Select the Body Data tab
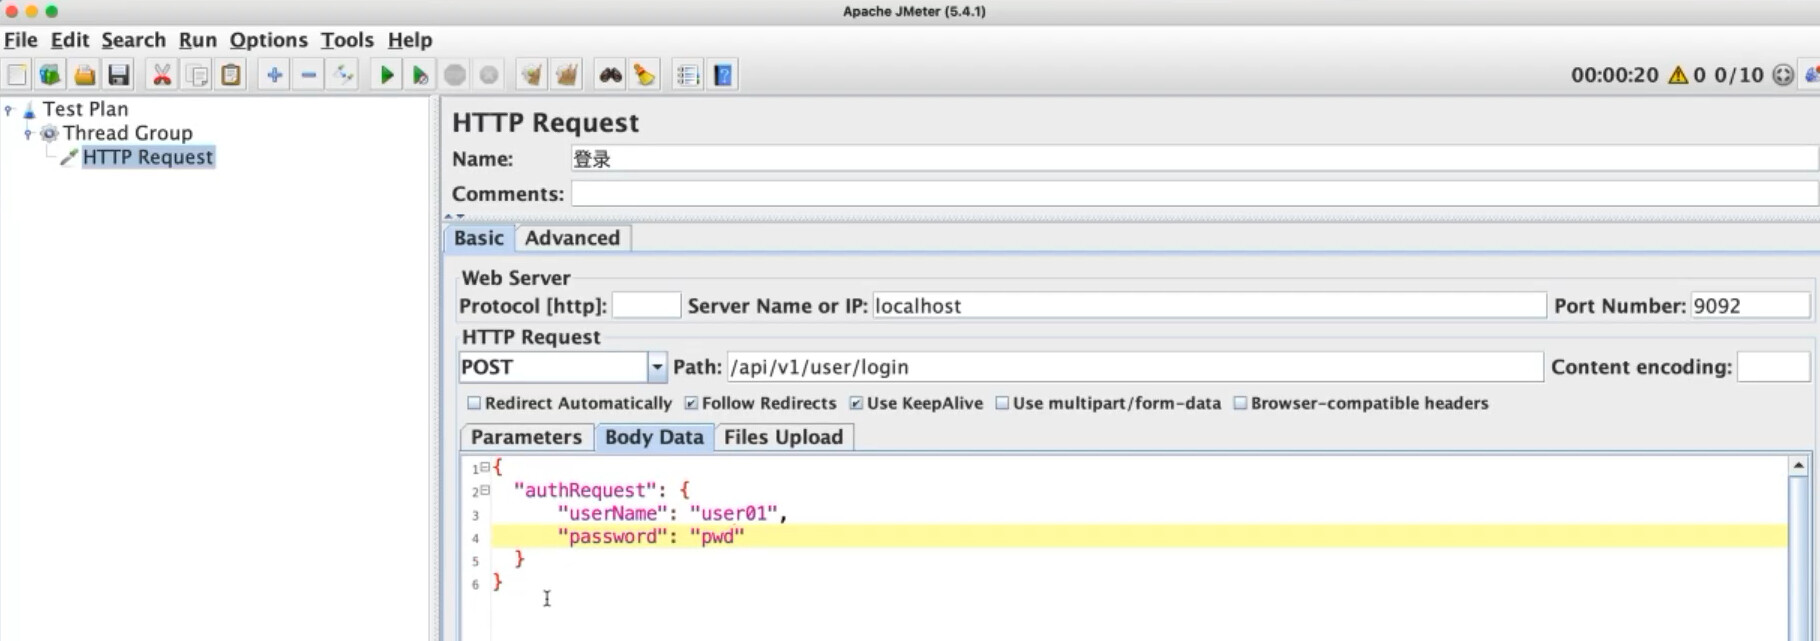1820x641 pixels. tap(654, 437)
